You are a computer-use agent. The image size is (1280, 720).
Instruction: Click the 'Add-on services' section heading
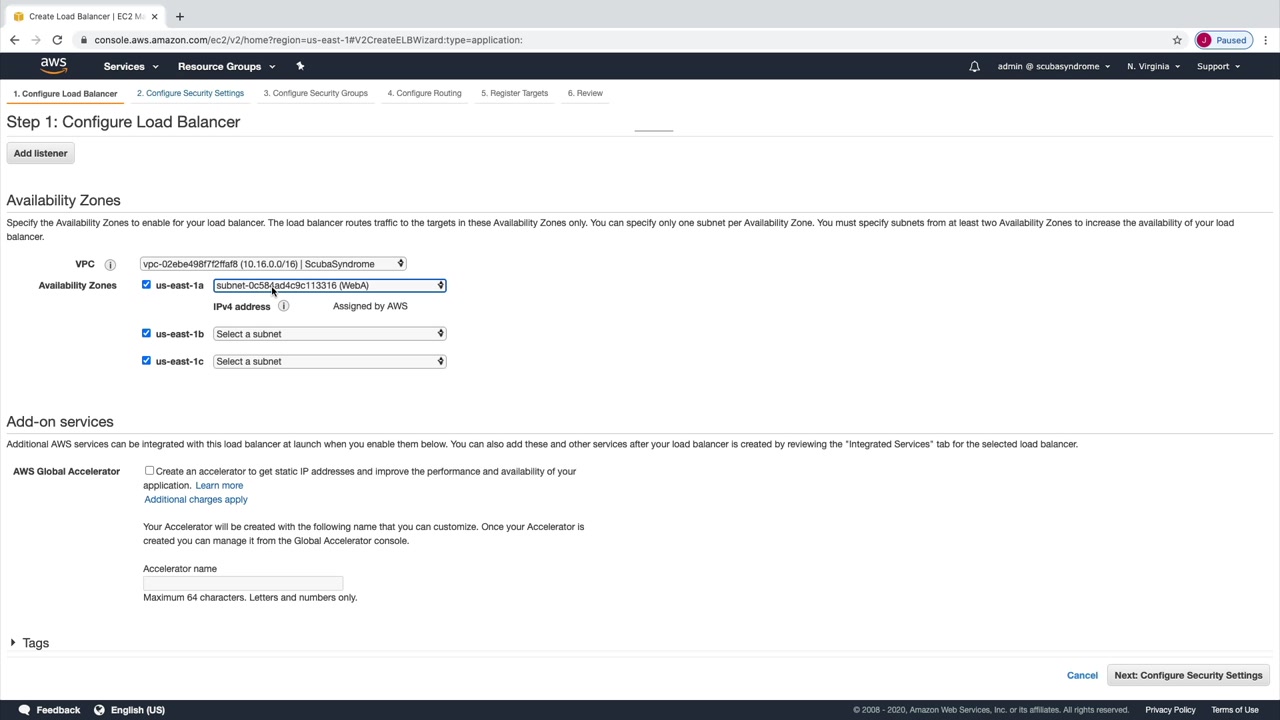pyautogui.click(x=60, y=421)
